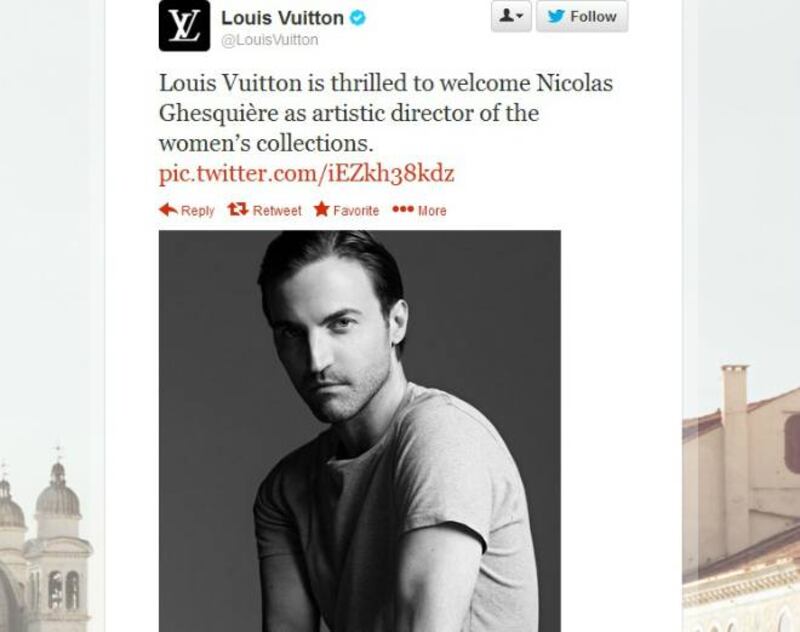Click the blue verified badge icon
The height and width of the screenshot is (632, 800).
(358, 18)
